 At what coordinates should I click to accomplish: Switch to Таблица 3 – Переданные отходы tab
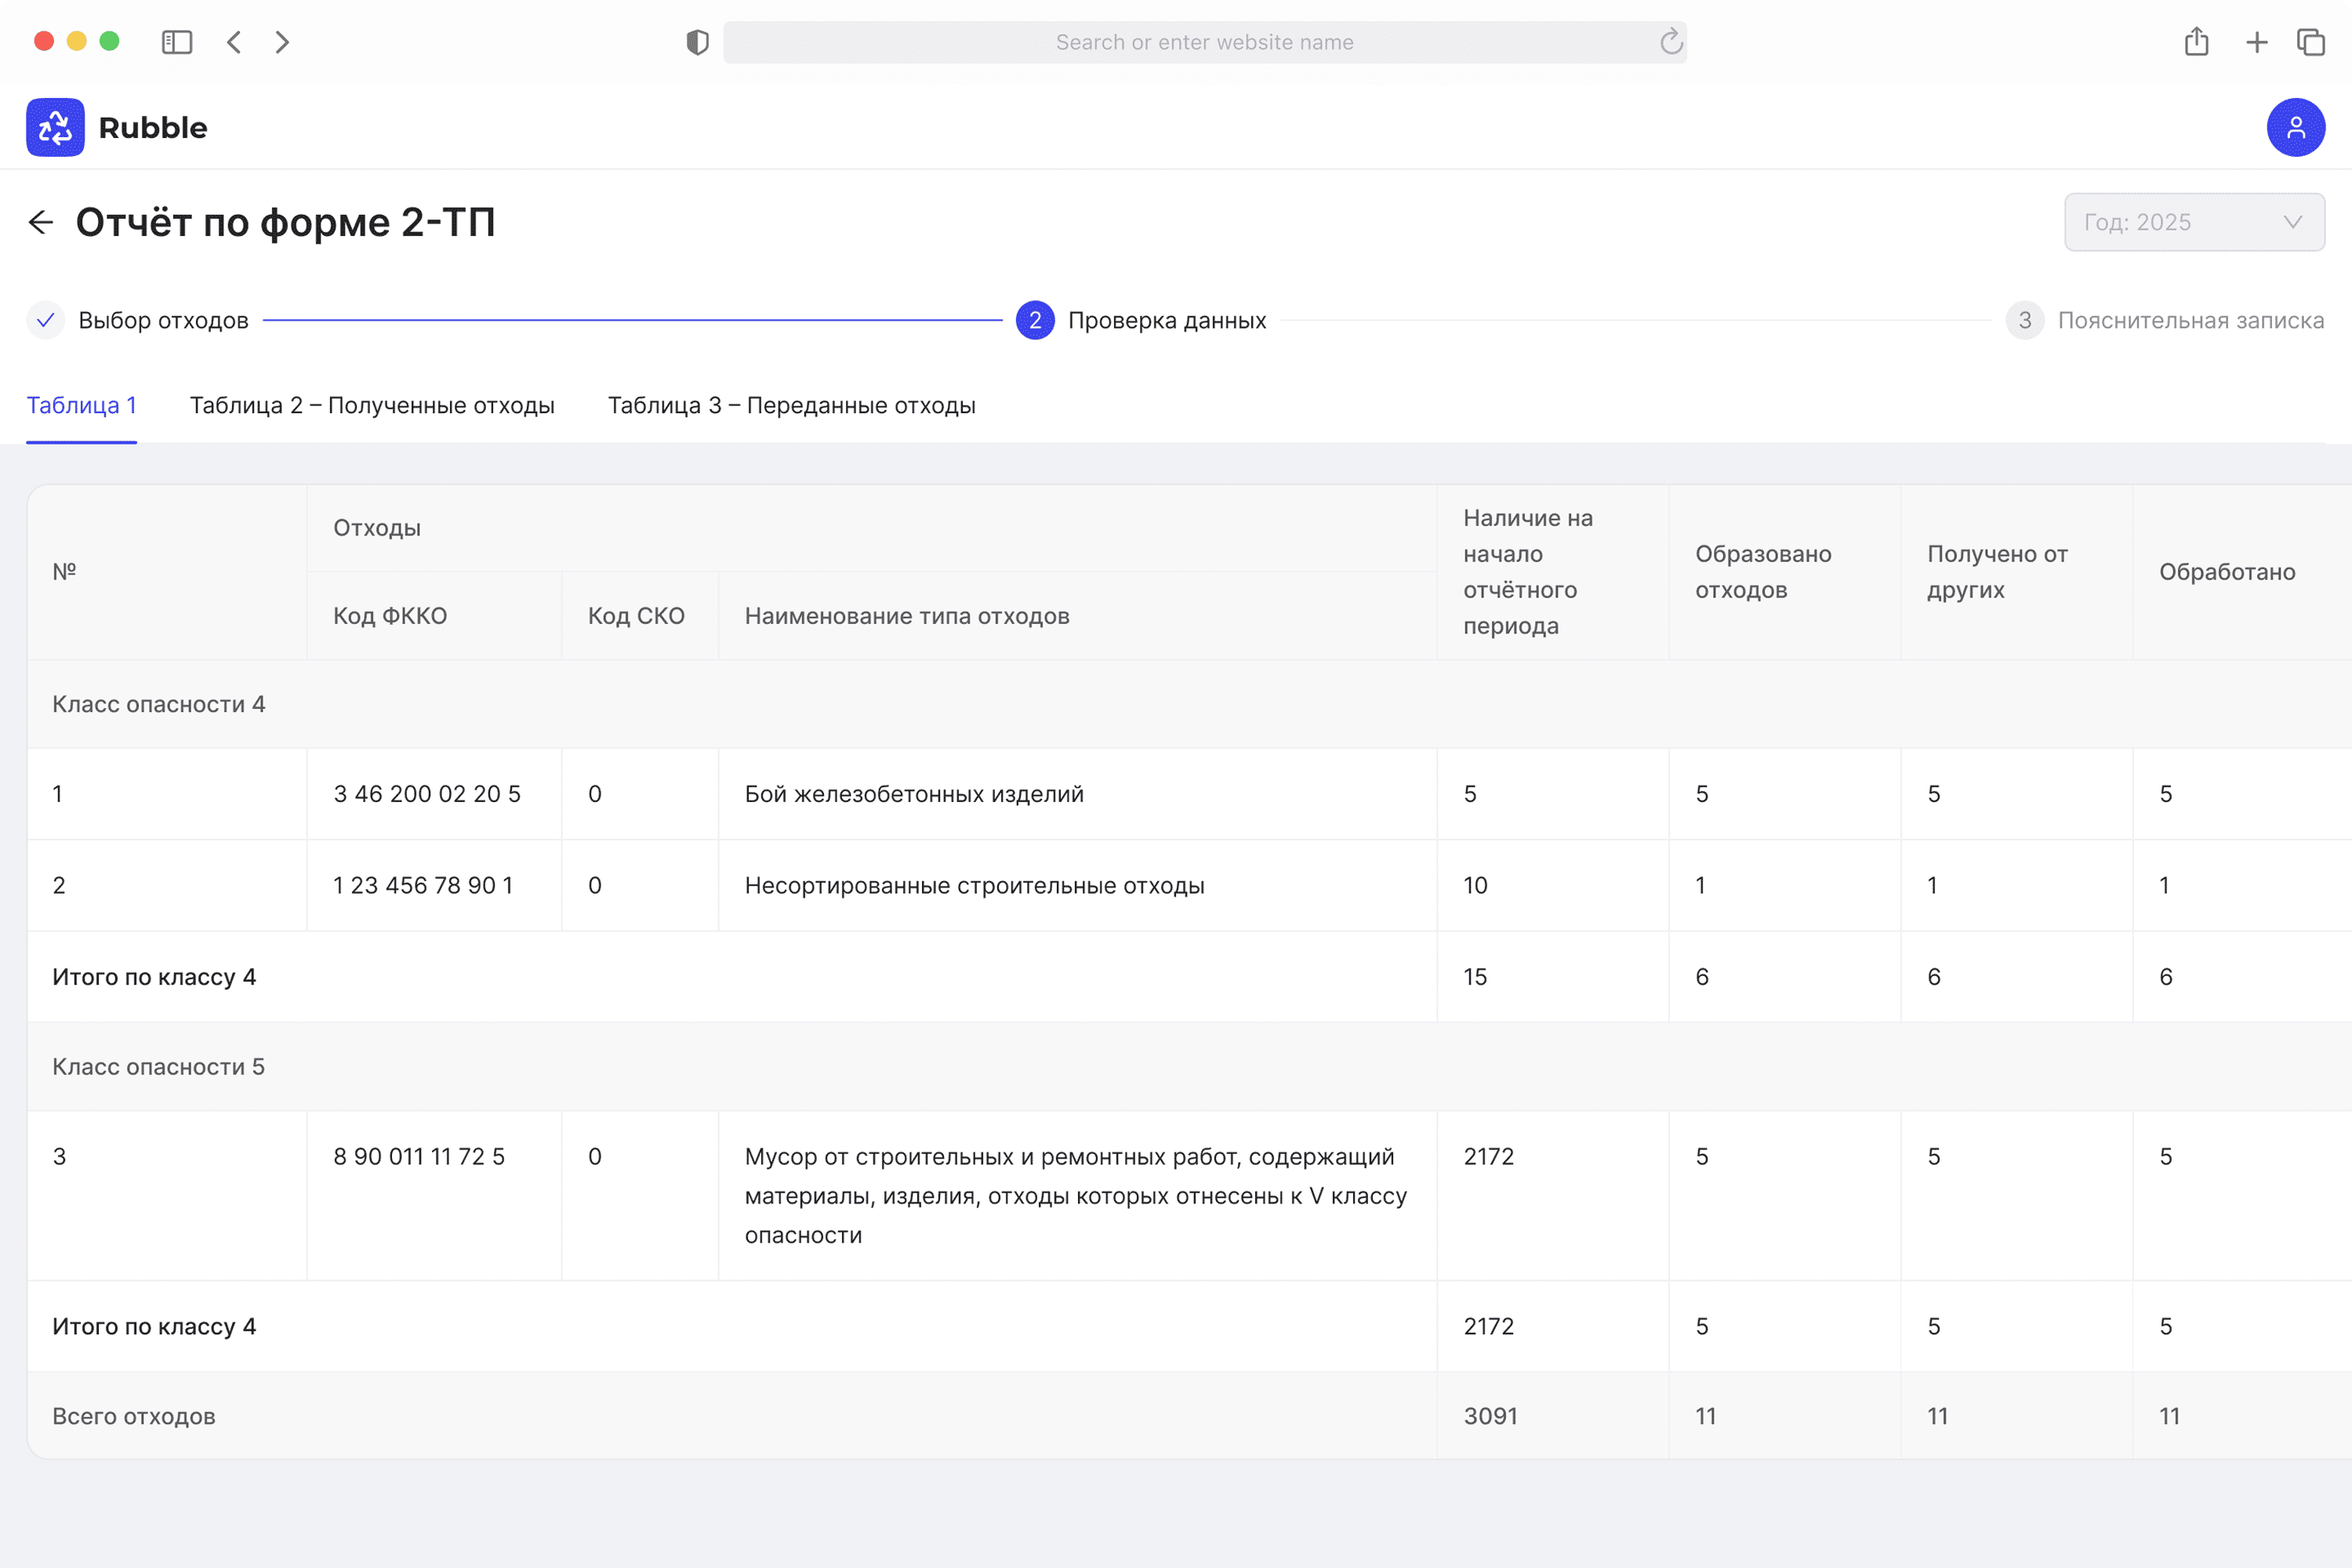point(791,405)
